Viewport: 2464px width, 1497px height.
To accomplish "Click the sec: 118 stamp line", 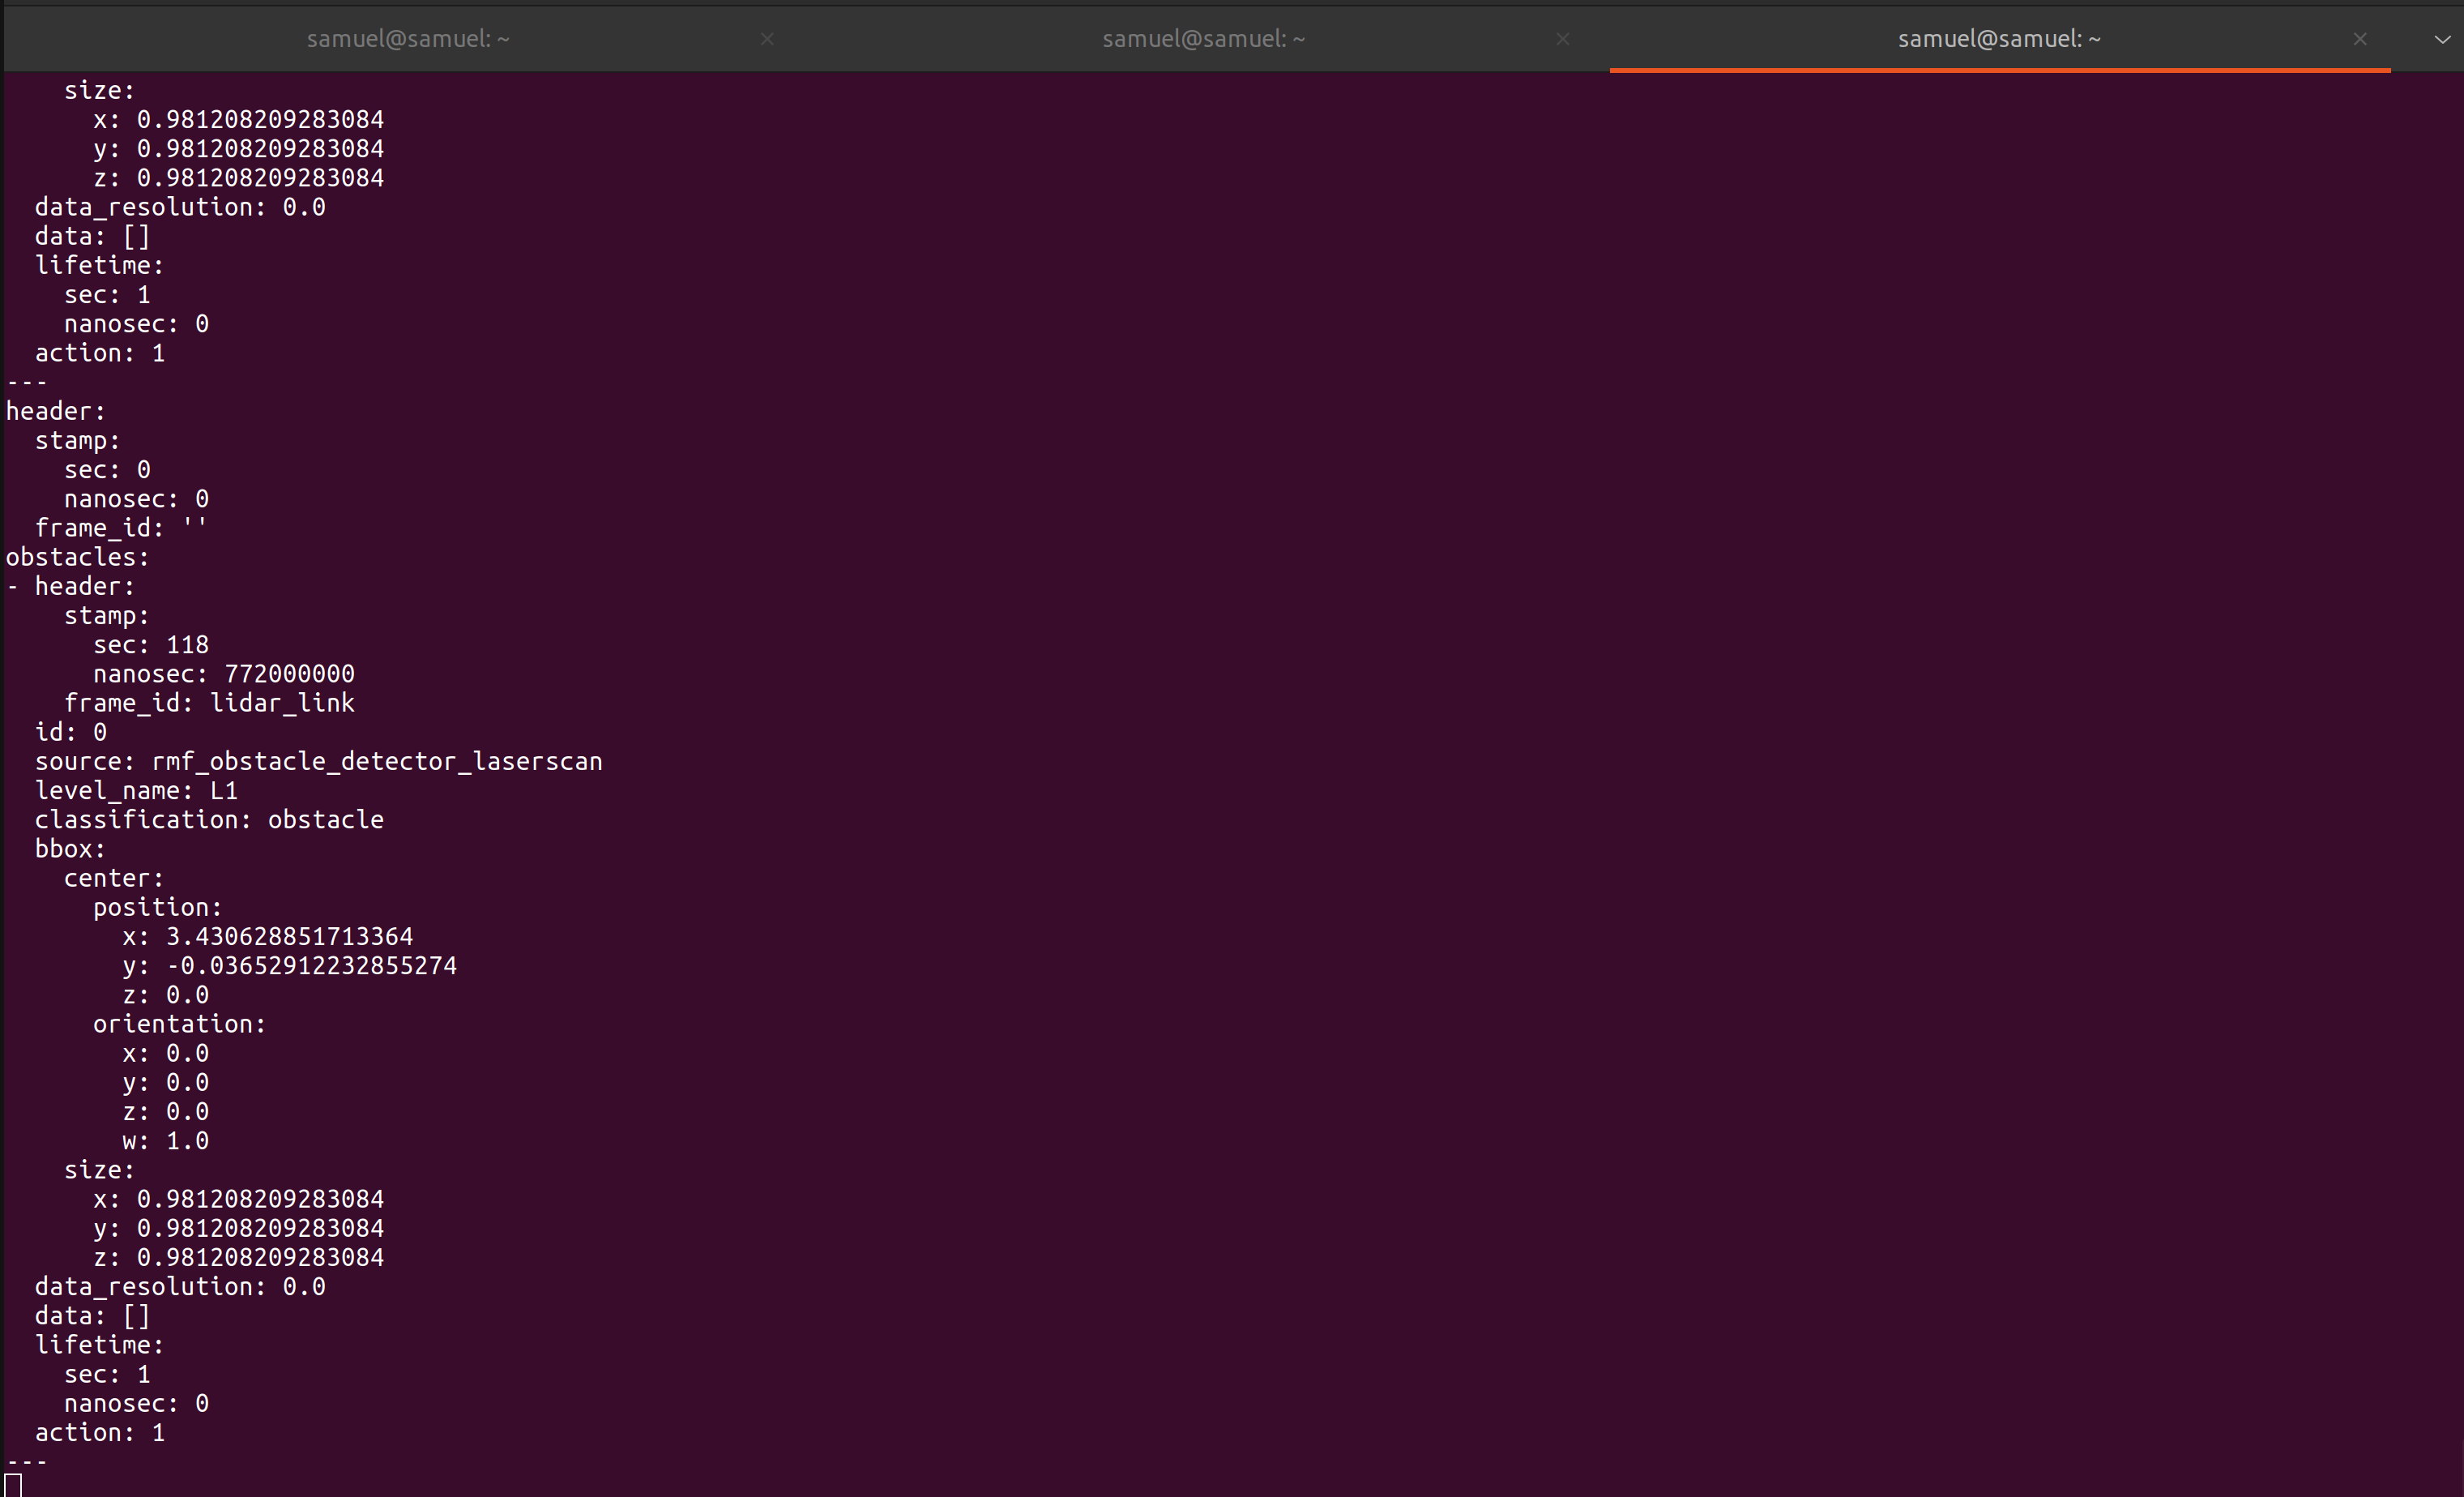I will [x=151, y=644].
